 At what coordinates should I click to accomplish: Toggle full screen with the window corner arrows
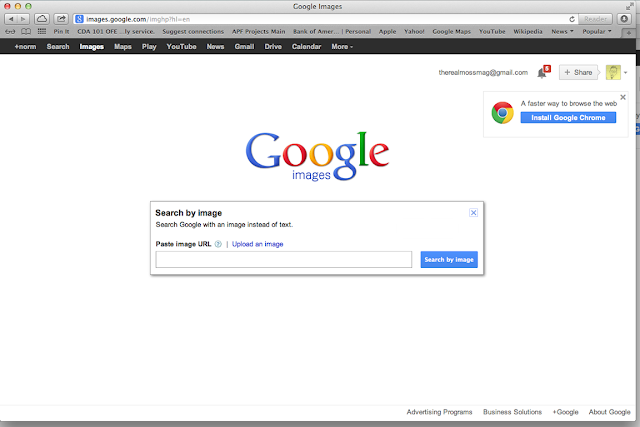pyautogui.click(x=630, y=6)
